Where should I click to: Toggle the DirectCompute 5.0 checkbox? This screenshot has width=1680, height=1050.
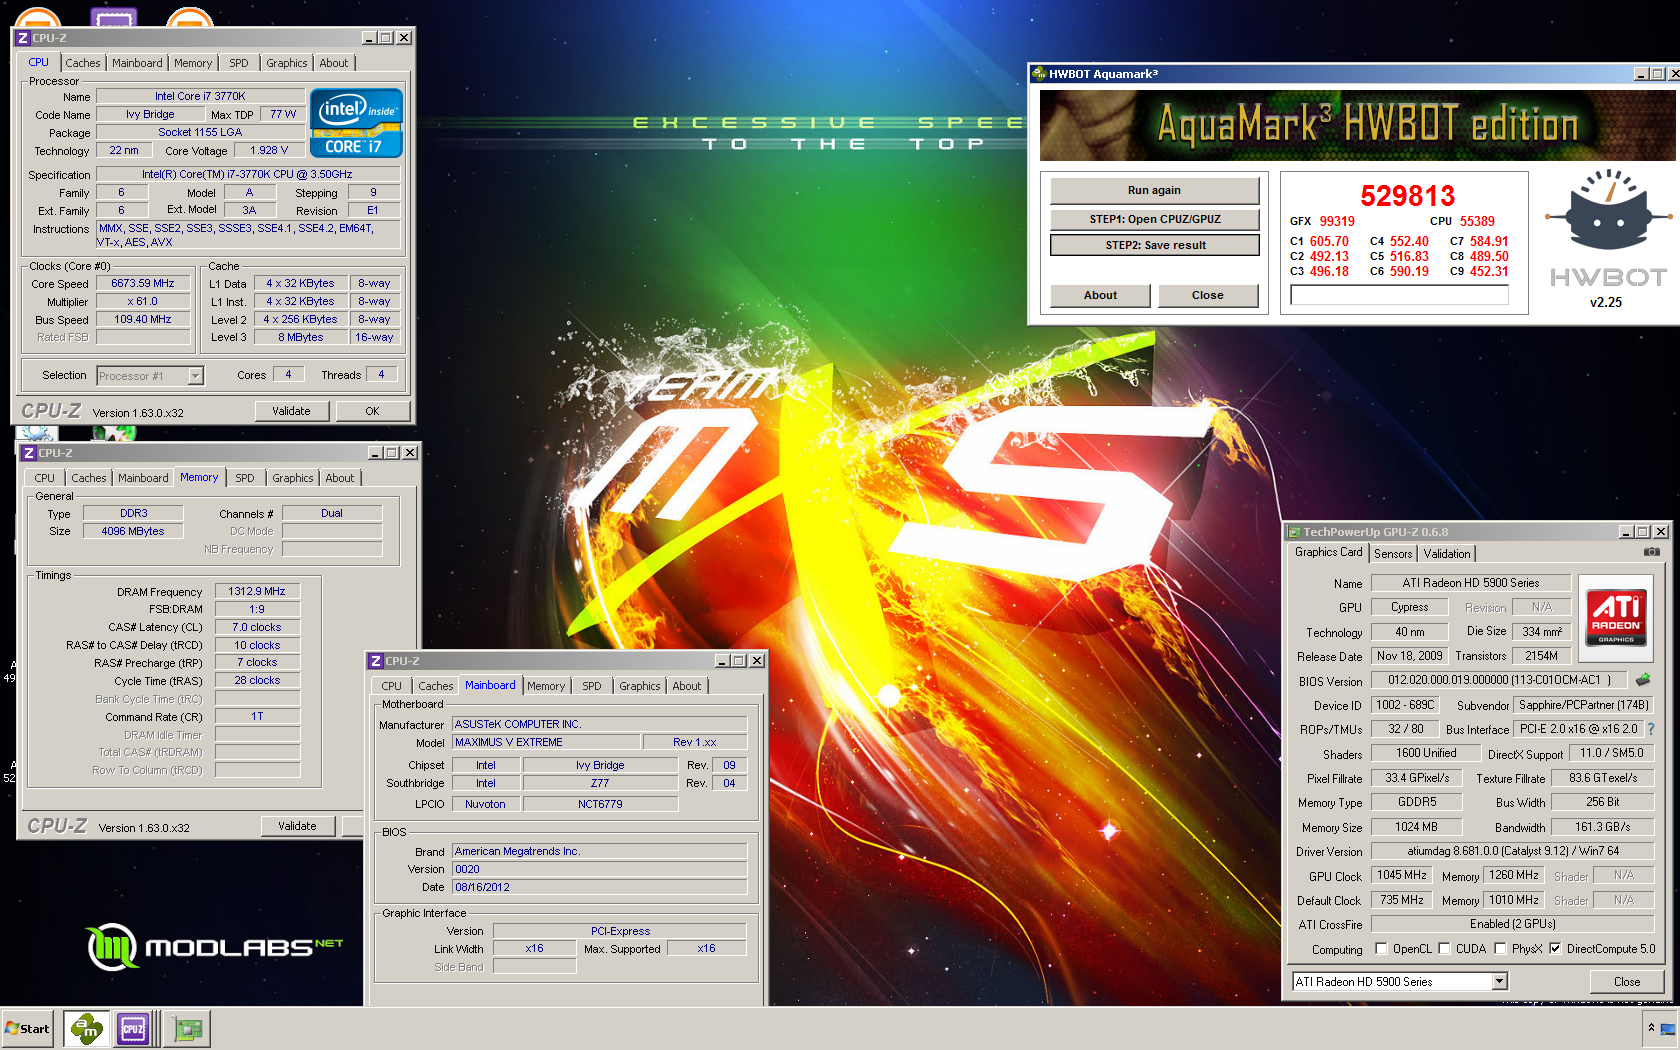[x=1555, y=949]
